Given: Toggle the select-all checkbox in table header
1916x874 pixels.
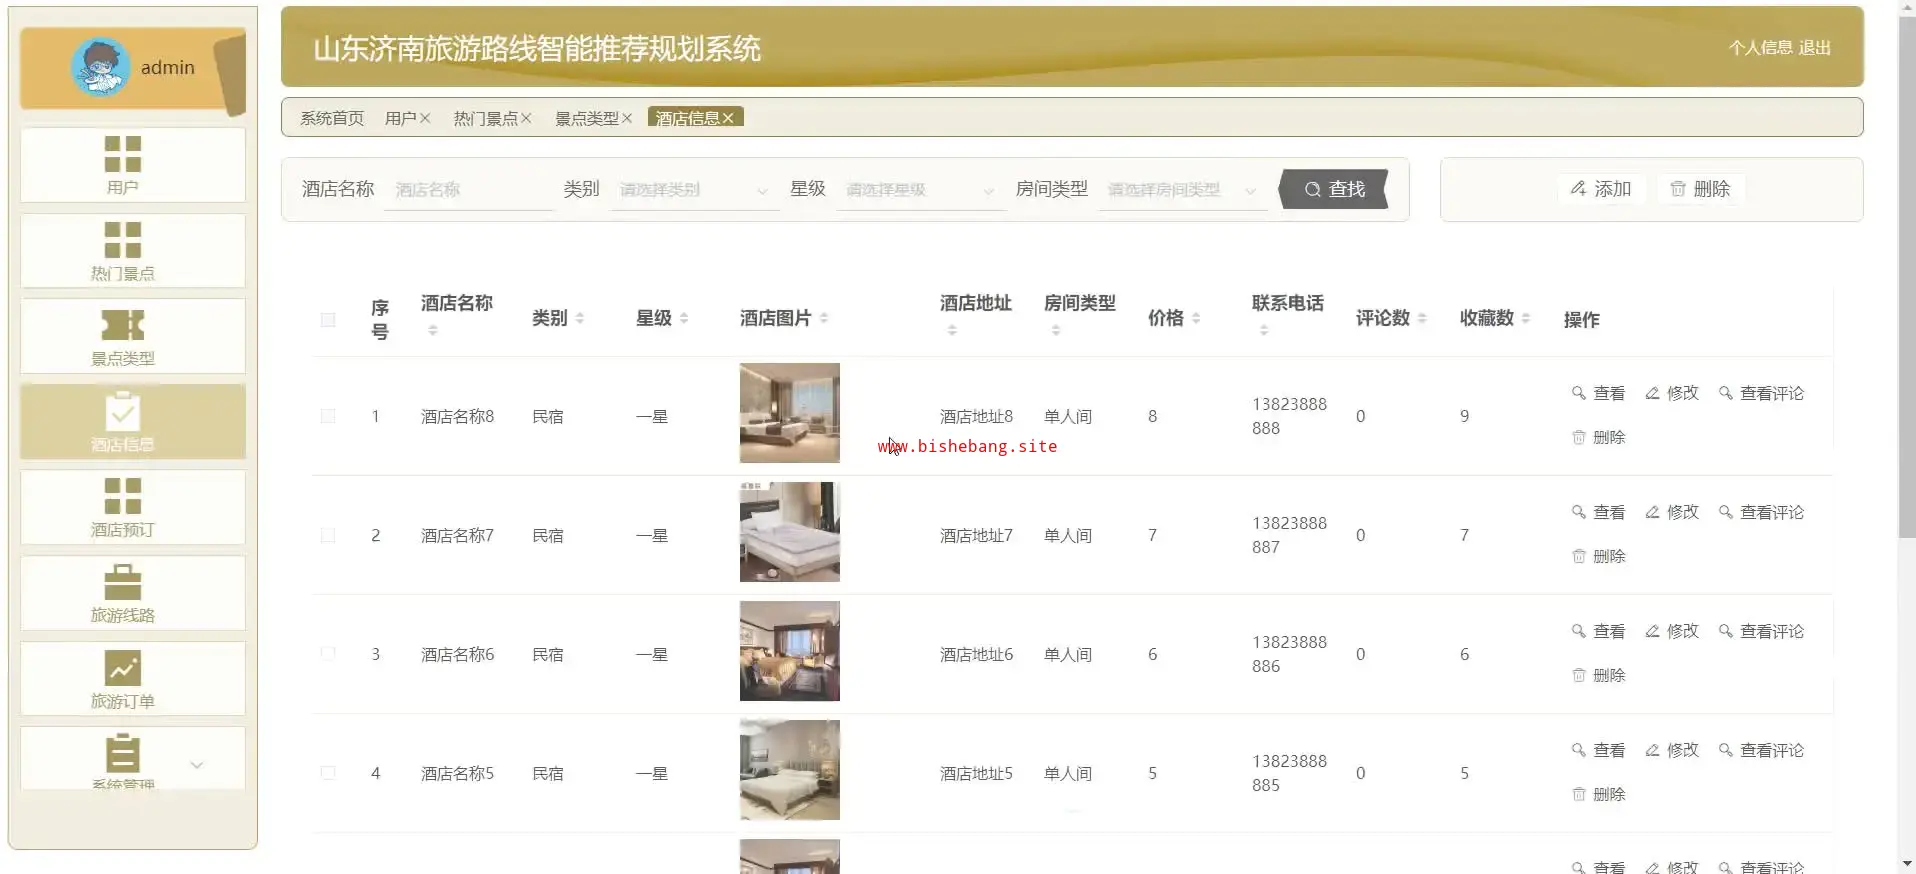Looking at the screenshot, I should 328,319.
